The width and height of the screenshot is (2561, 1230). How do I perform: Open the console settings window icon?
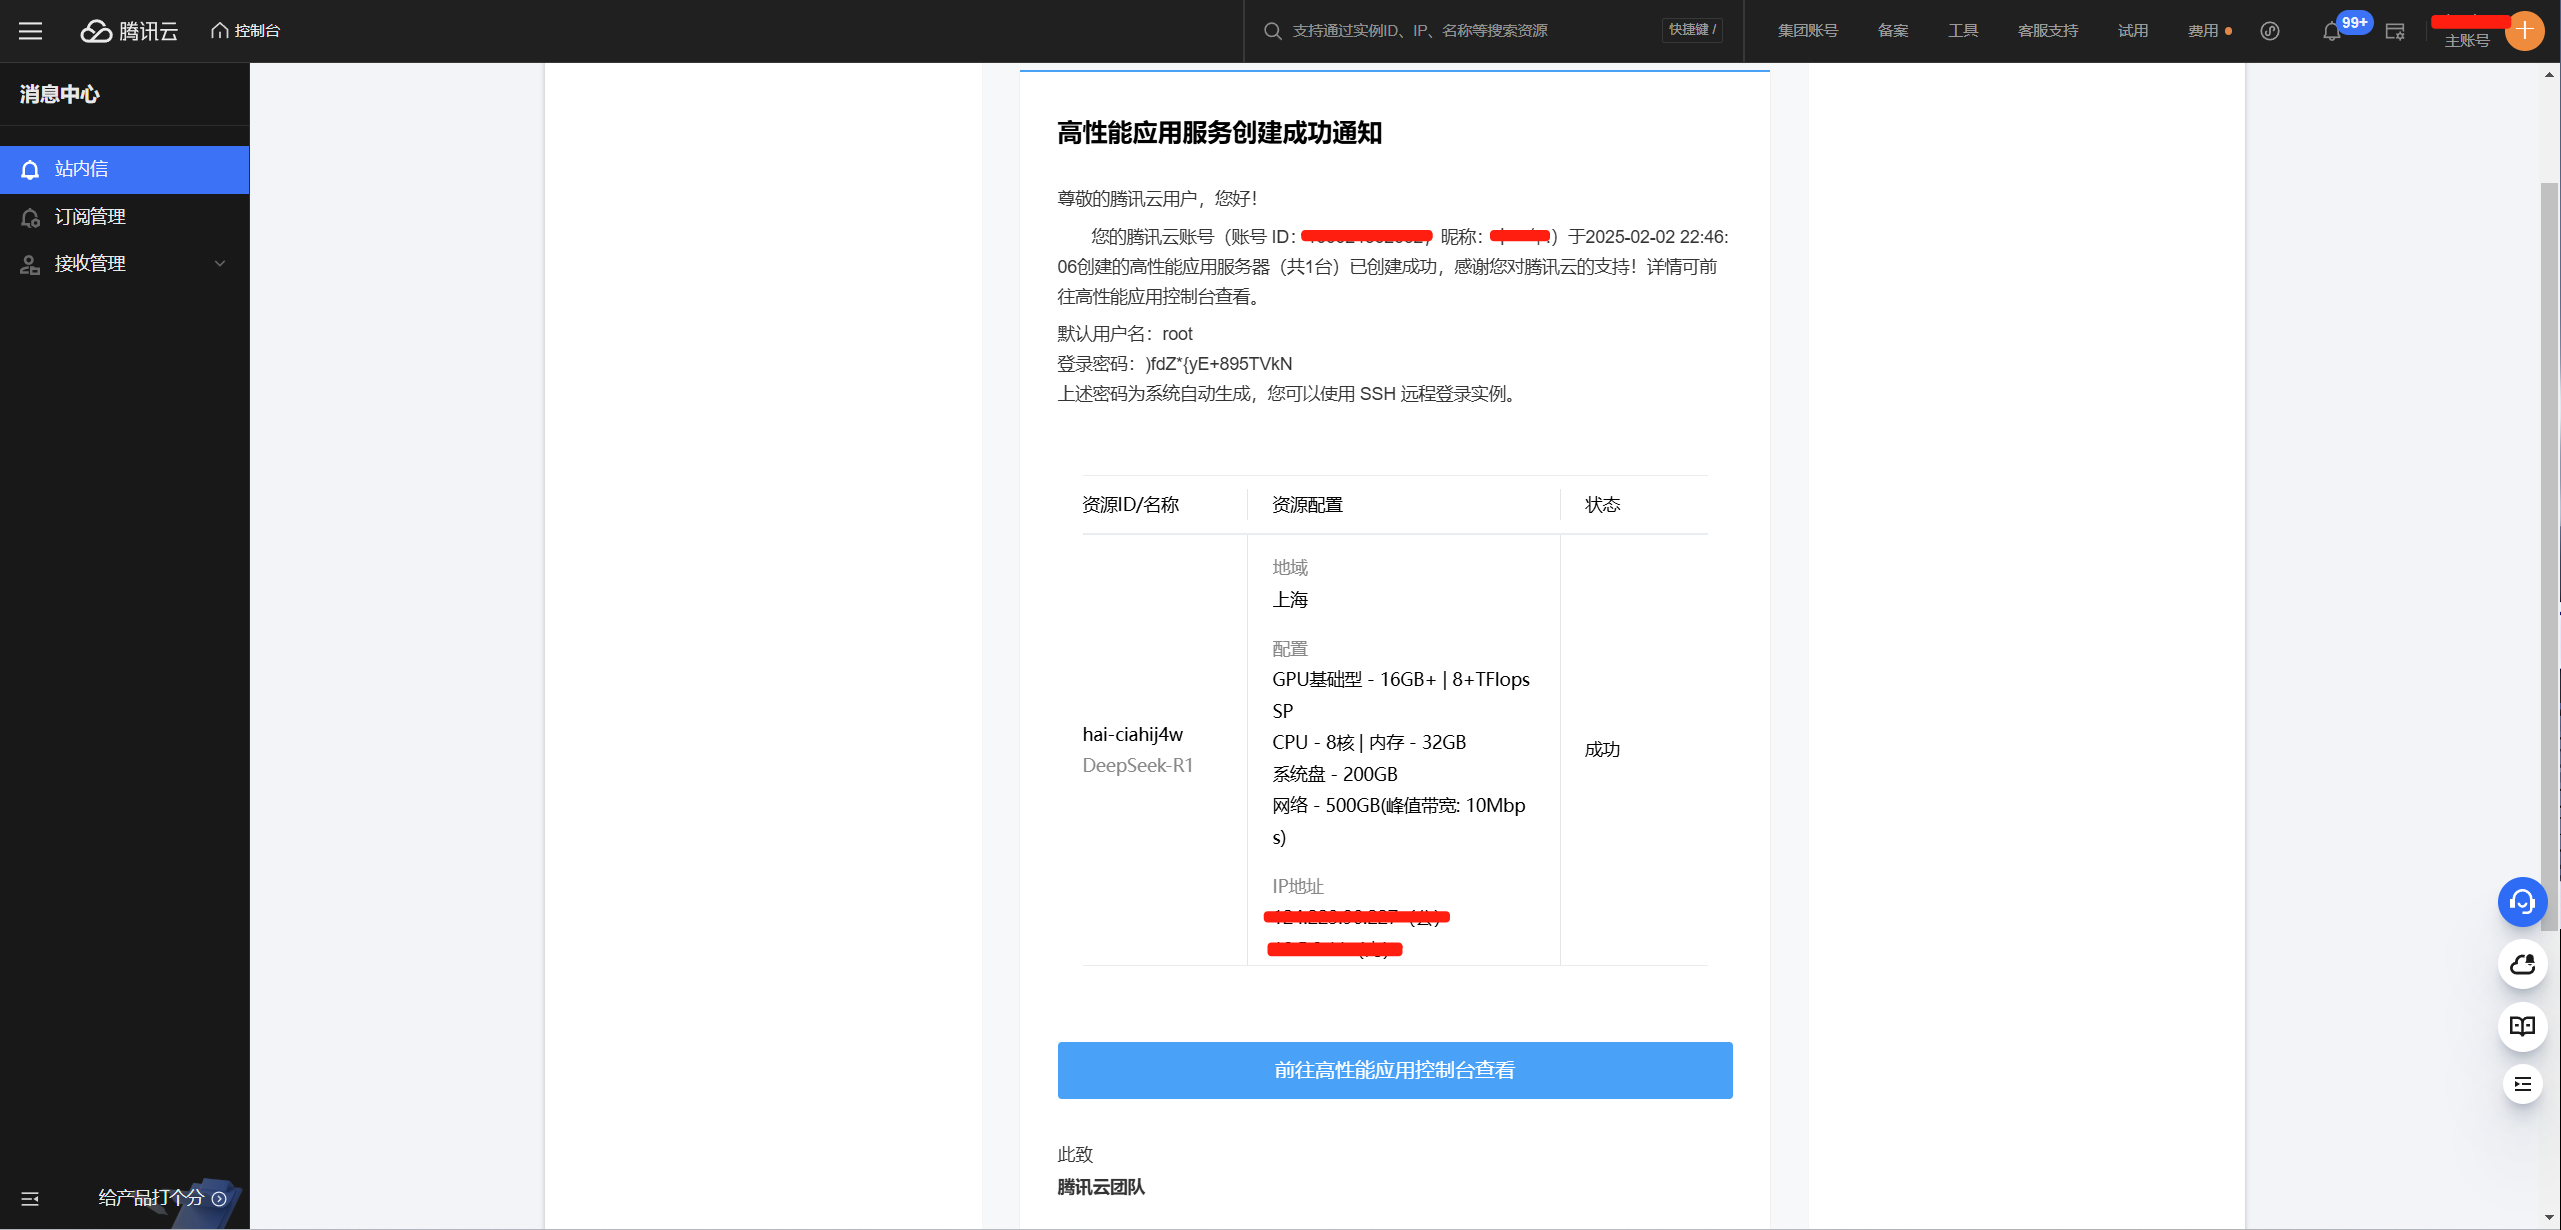coord(2394,31)
